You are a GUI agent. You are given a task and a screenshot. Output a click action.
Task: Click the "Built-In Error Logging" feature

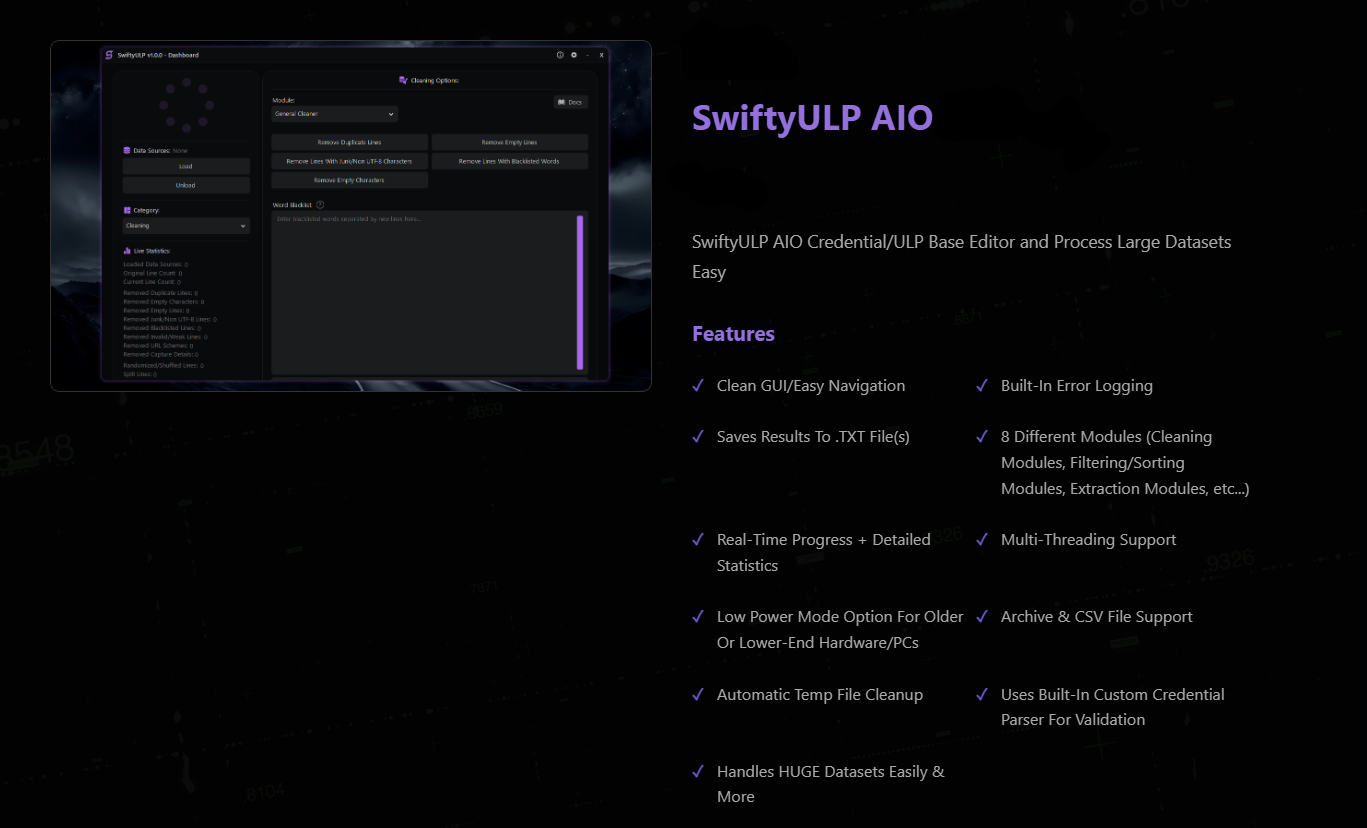(1077, 386)
